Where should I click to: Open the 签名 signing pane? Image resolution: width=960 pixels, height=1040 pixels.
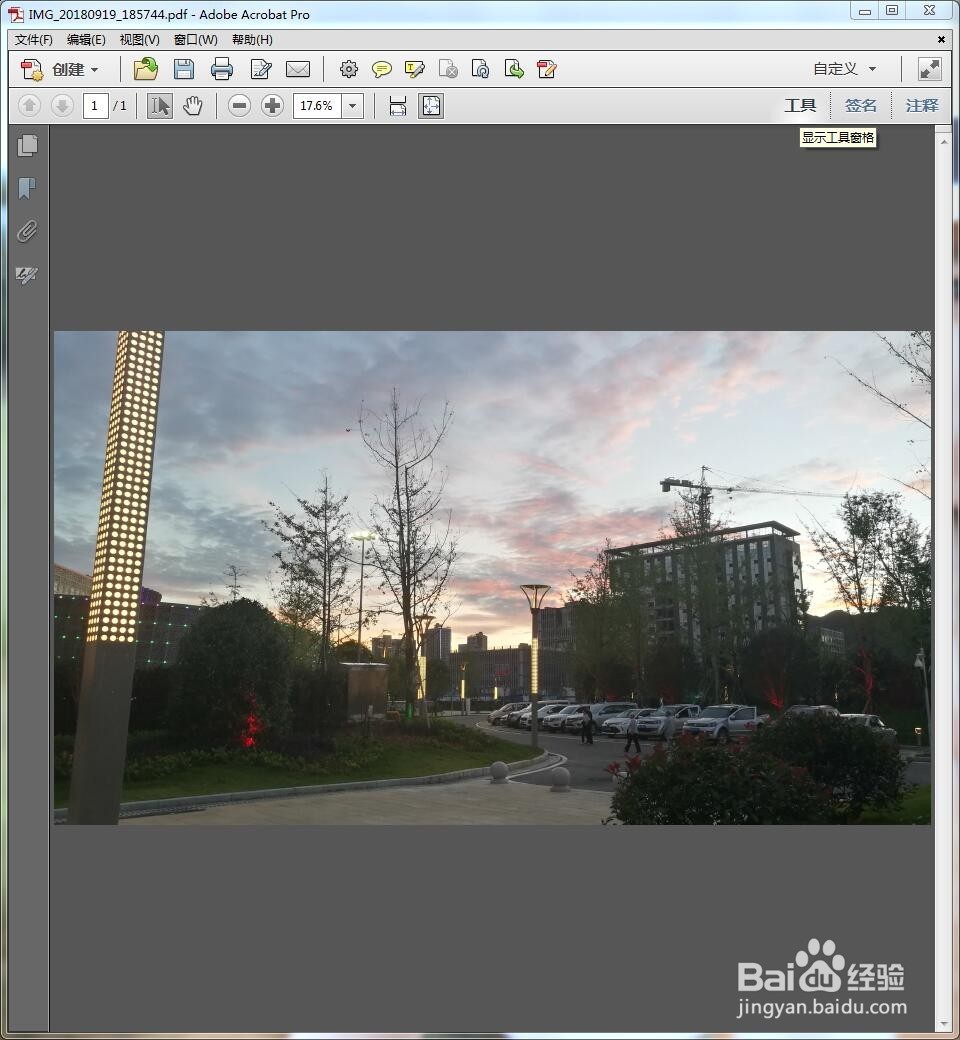(x=860, y=104)
